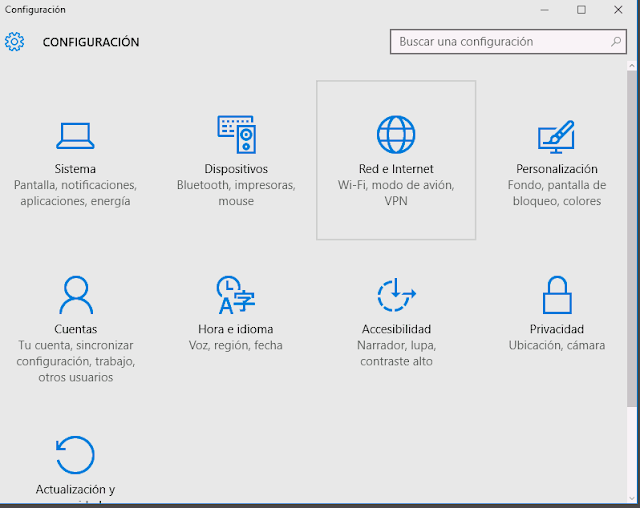Open the Accesibilidad dashed circle icon
The height and width of the screenshot is (508, 640).
[396, 295]
